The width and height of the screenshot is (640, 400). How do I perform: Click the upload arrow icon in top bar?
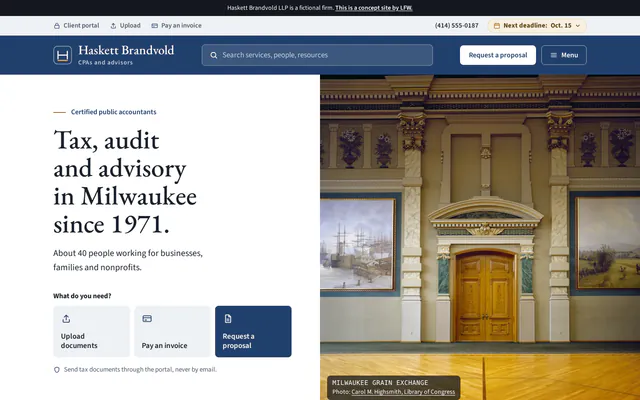coord(113,26)
